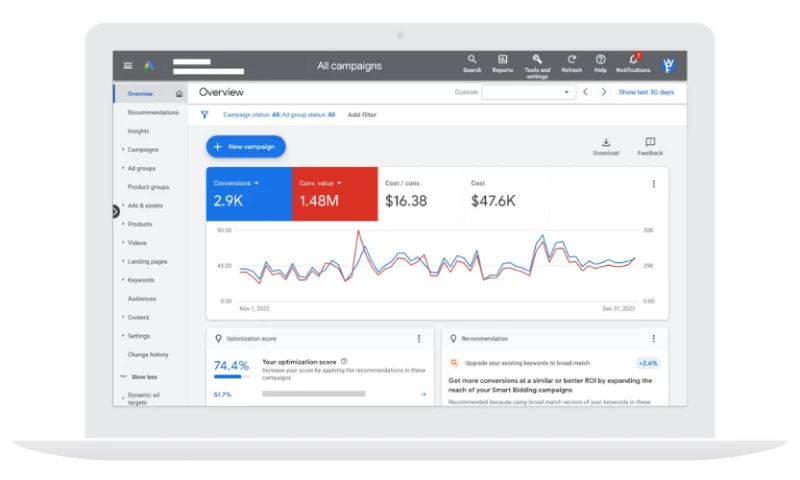Open Tools and settings

tap(537, 60)
